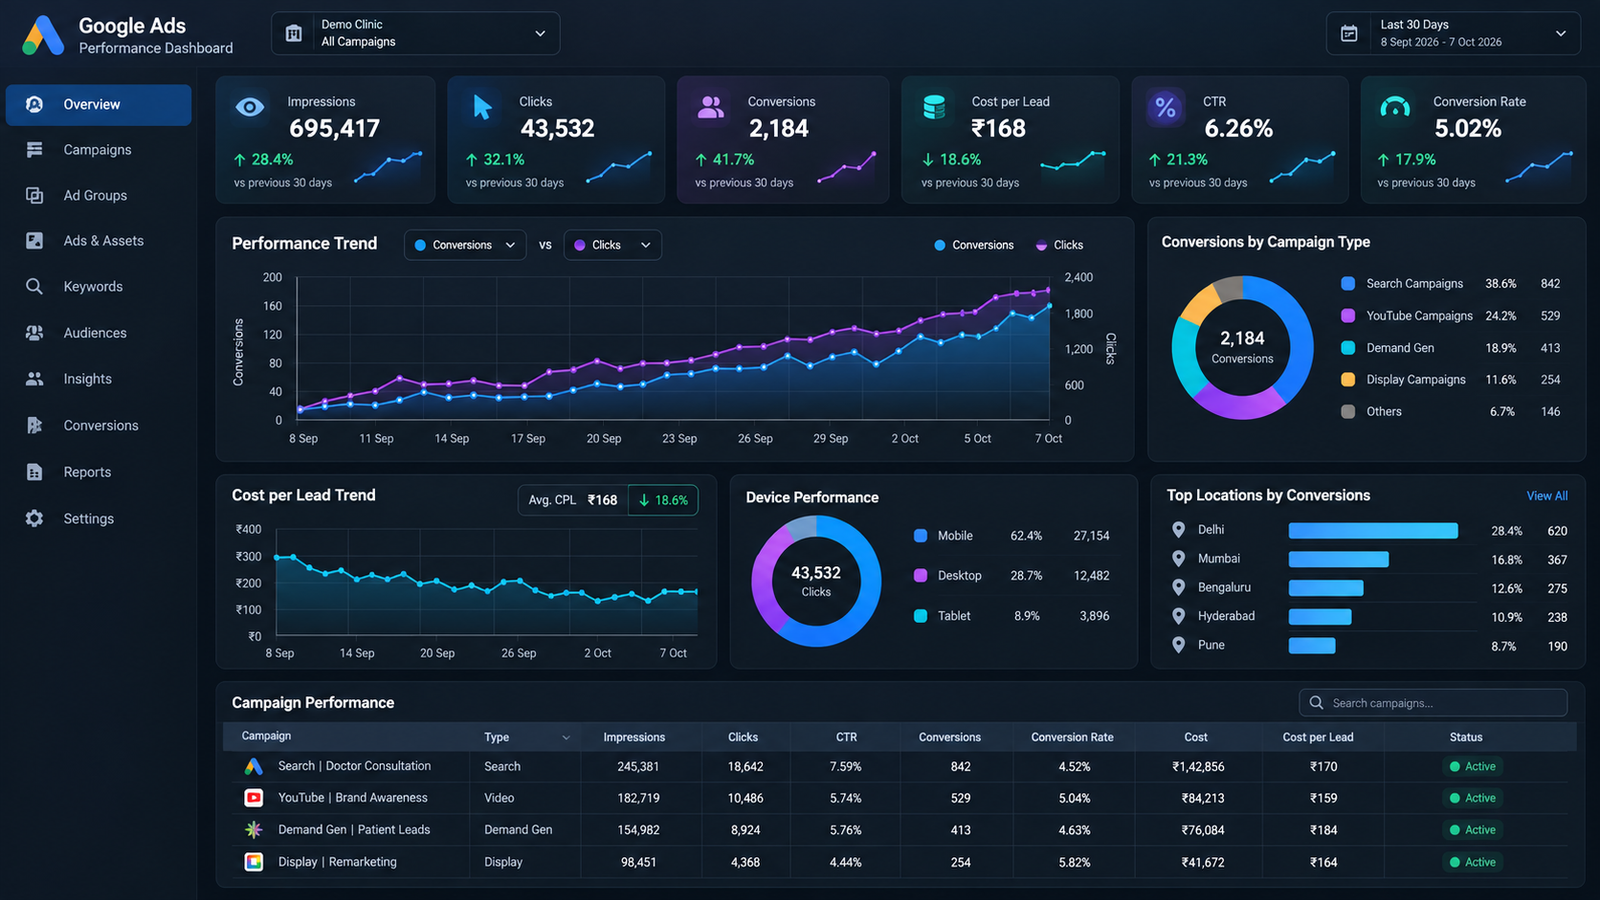Open the Clicks comparison metric dropdown

pyautogui.click(x=612, y=245)
